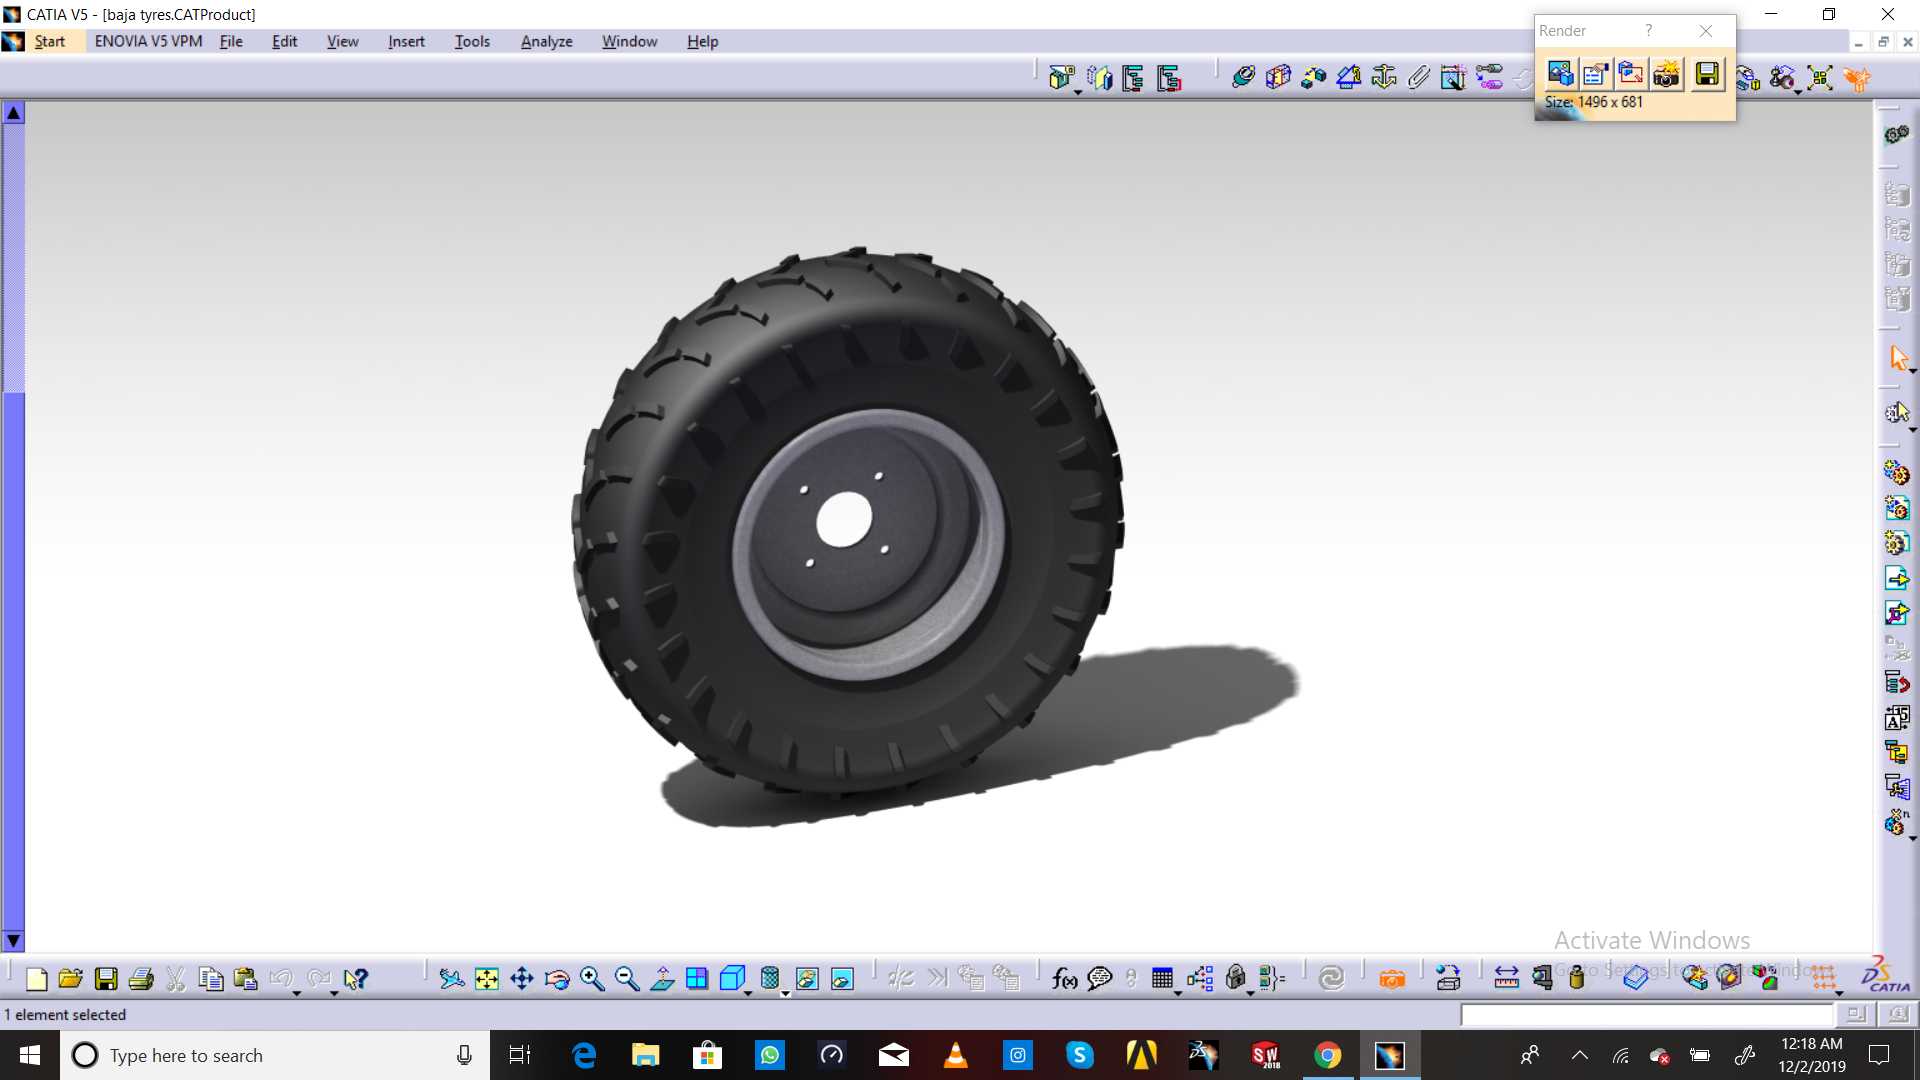Open the Edit menu
Image resolution: width=1920 pixels, height=1080 pixels.
[x=284, y=41]
